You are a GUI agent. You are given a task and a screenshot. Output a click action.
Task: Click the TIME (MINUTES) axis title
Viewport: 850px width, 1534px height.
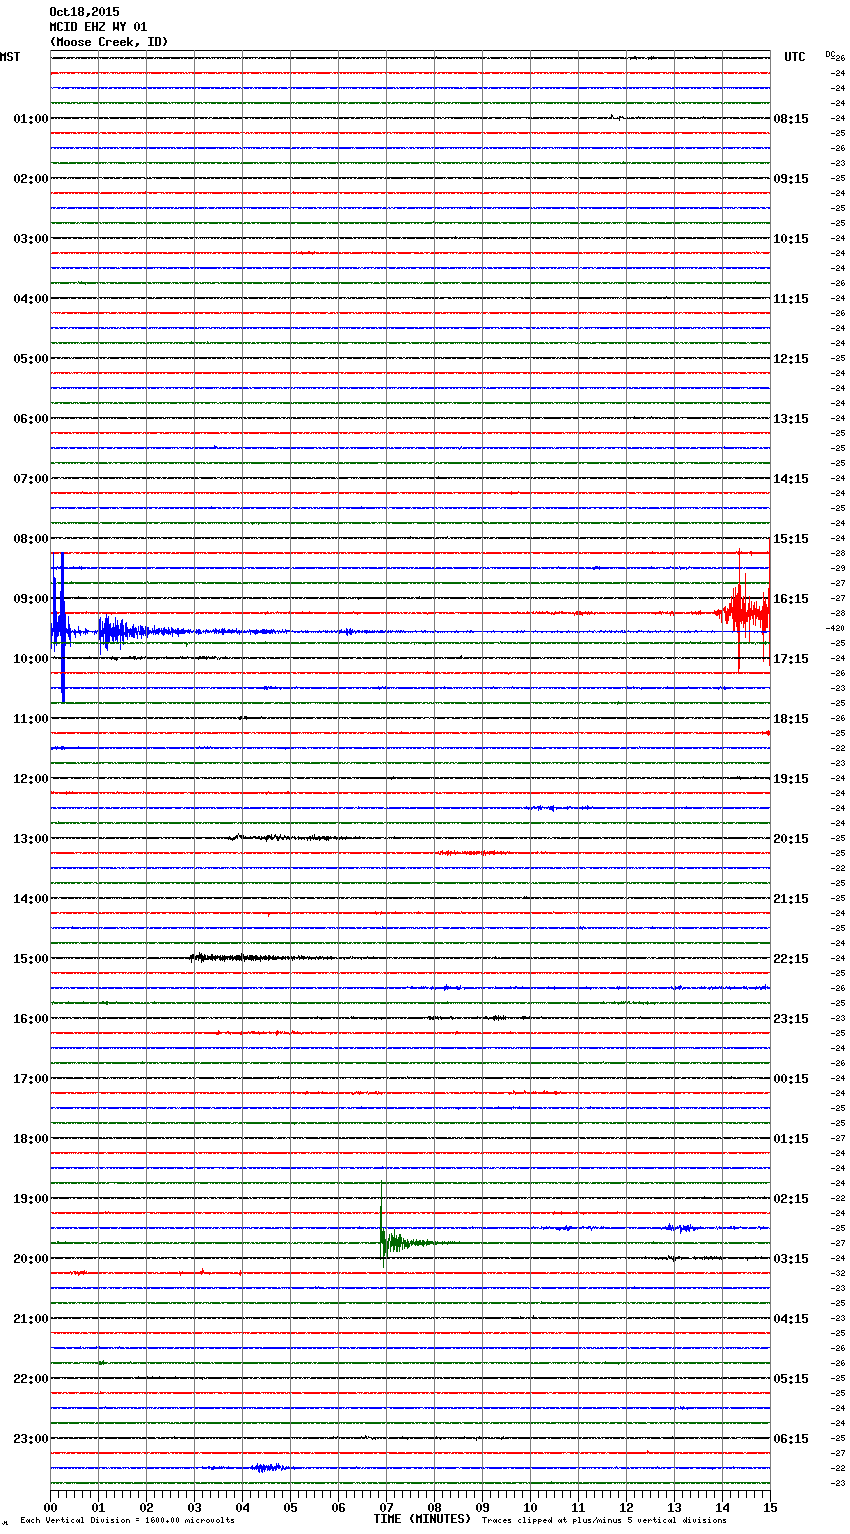click(422, 1519)
